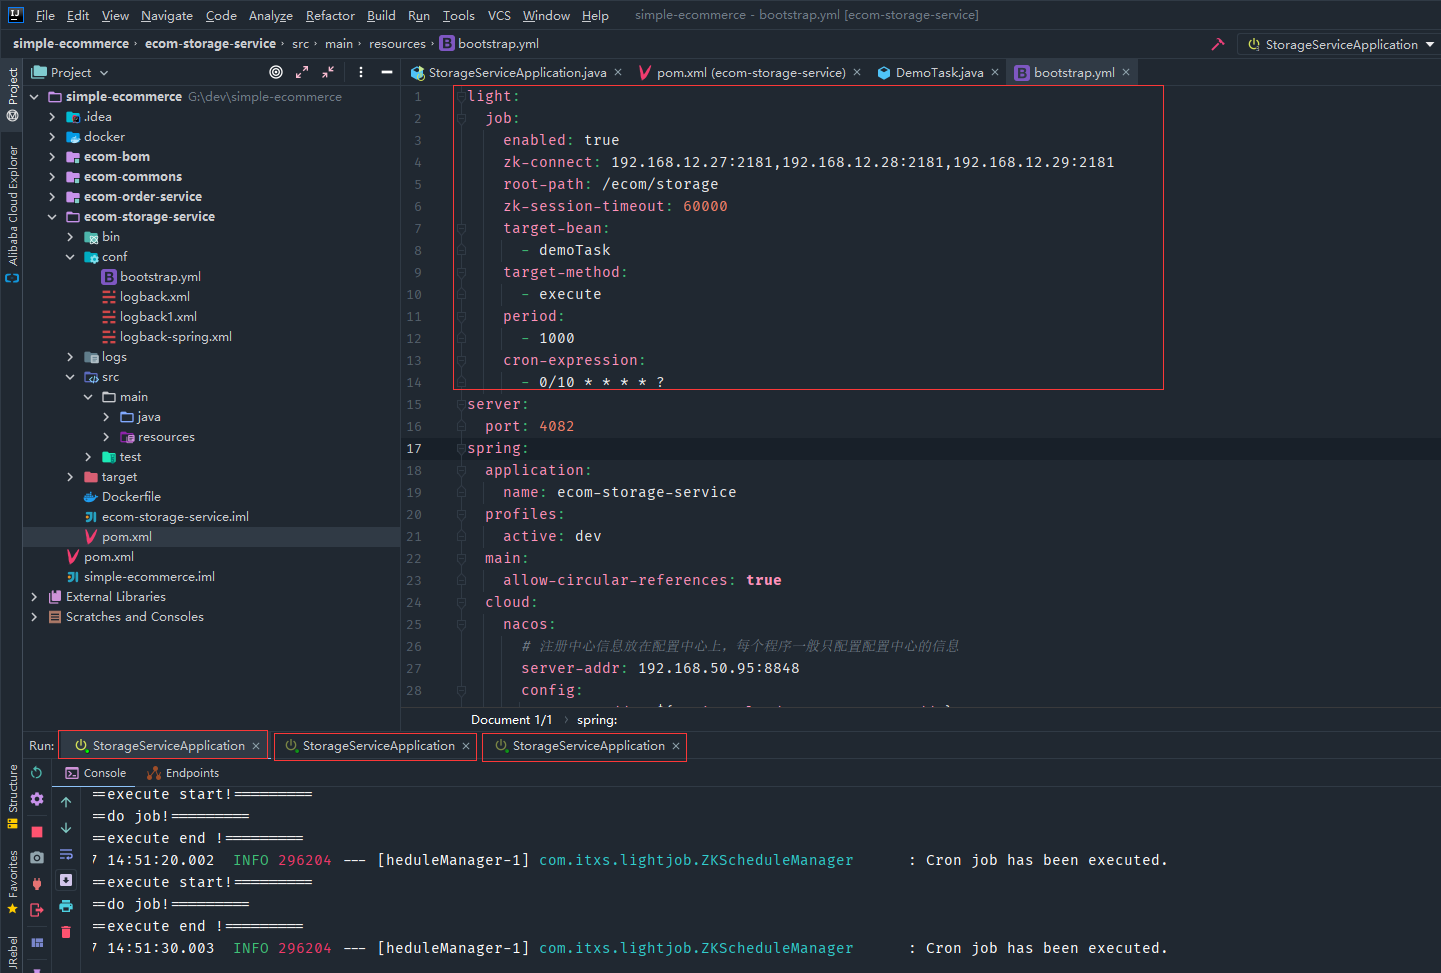
Task: Close the bootstrap.yml editor tab
Action: pyautogui.click(x=1126, y=72)
